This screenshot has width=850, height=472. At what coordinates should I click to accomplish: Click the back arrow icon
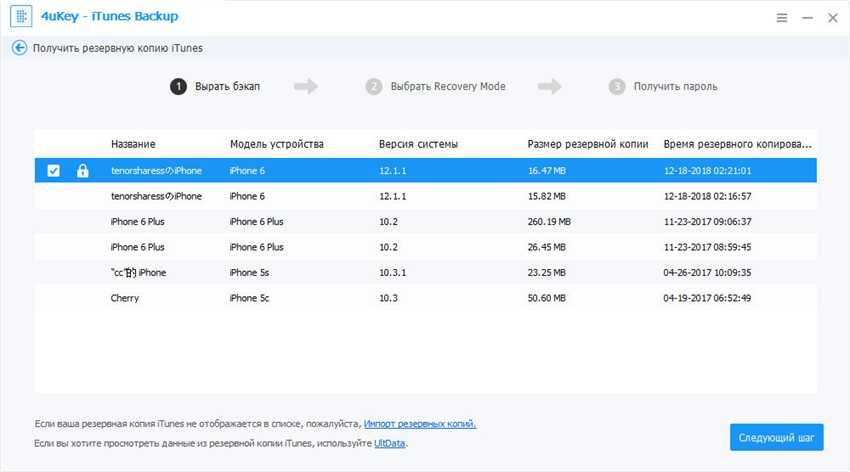(x=19, y=48)
